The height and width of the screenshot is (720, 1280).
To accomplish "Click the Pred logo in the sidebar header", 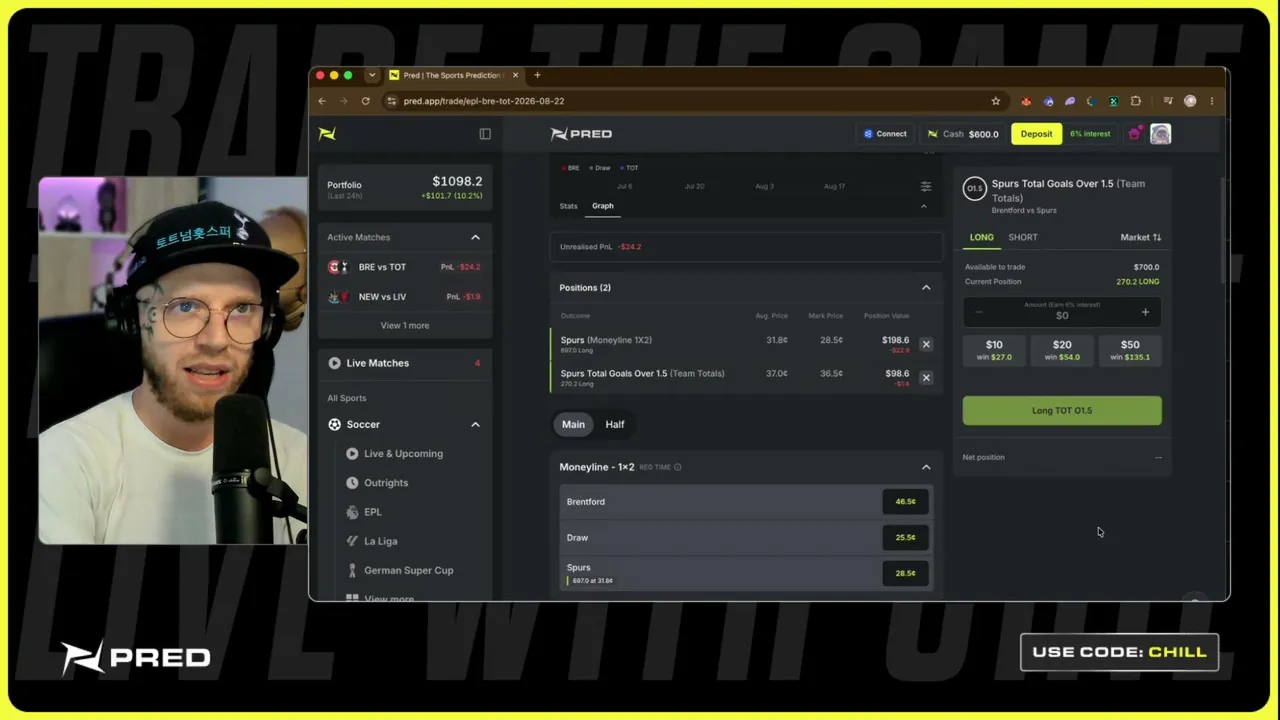I will 327,134.
